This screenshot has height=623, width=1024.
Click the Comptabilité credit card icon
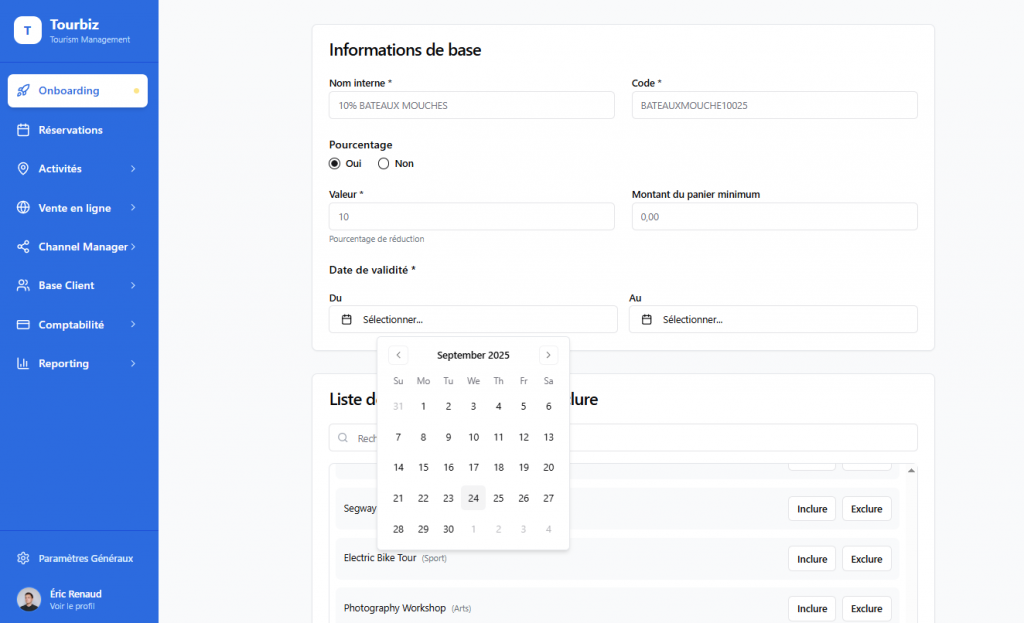pyautogui.click(x=23, y=325)
